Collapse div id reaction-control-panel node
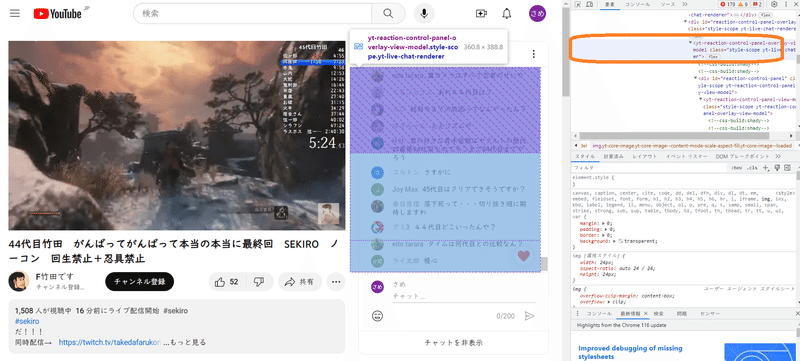 695,79
